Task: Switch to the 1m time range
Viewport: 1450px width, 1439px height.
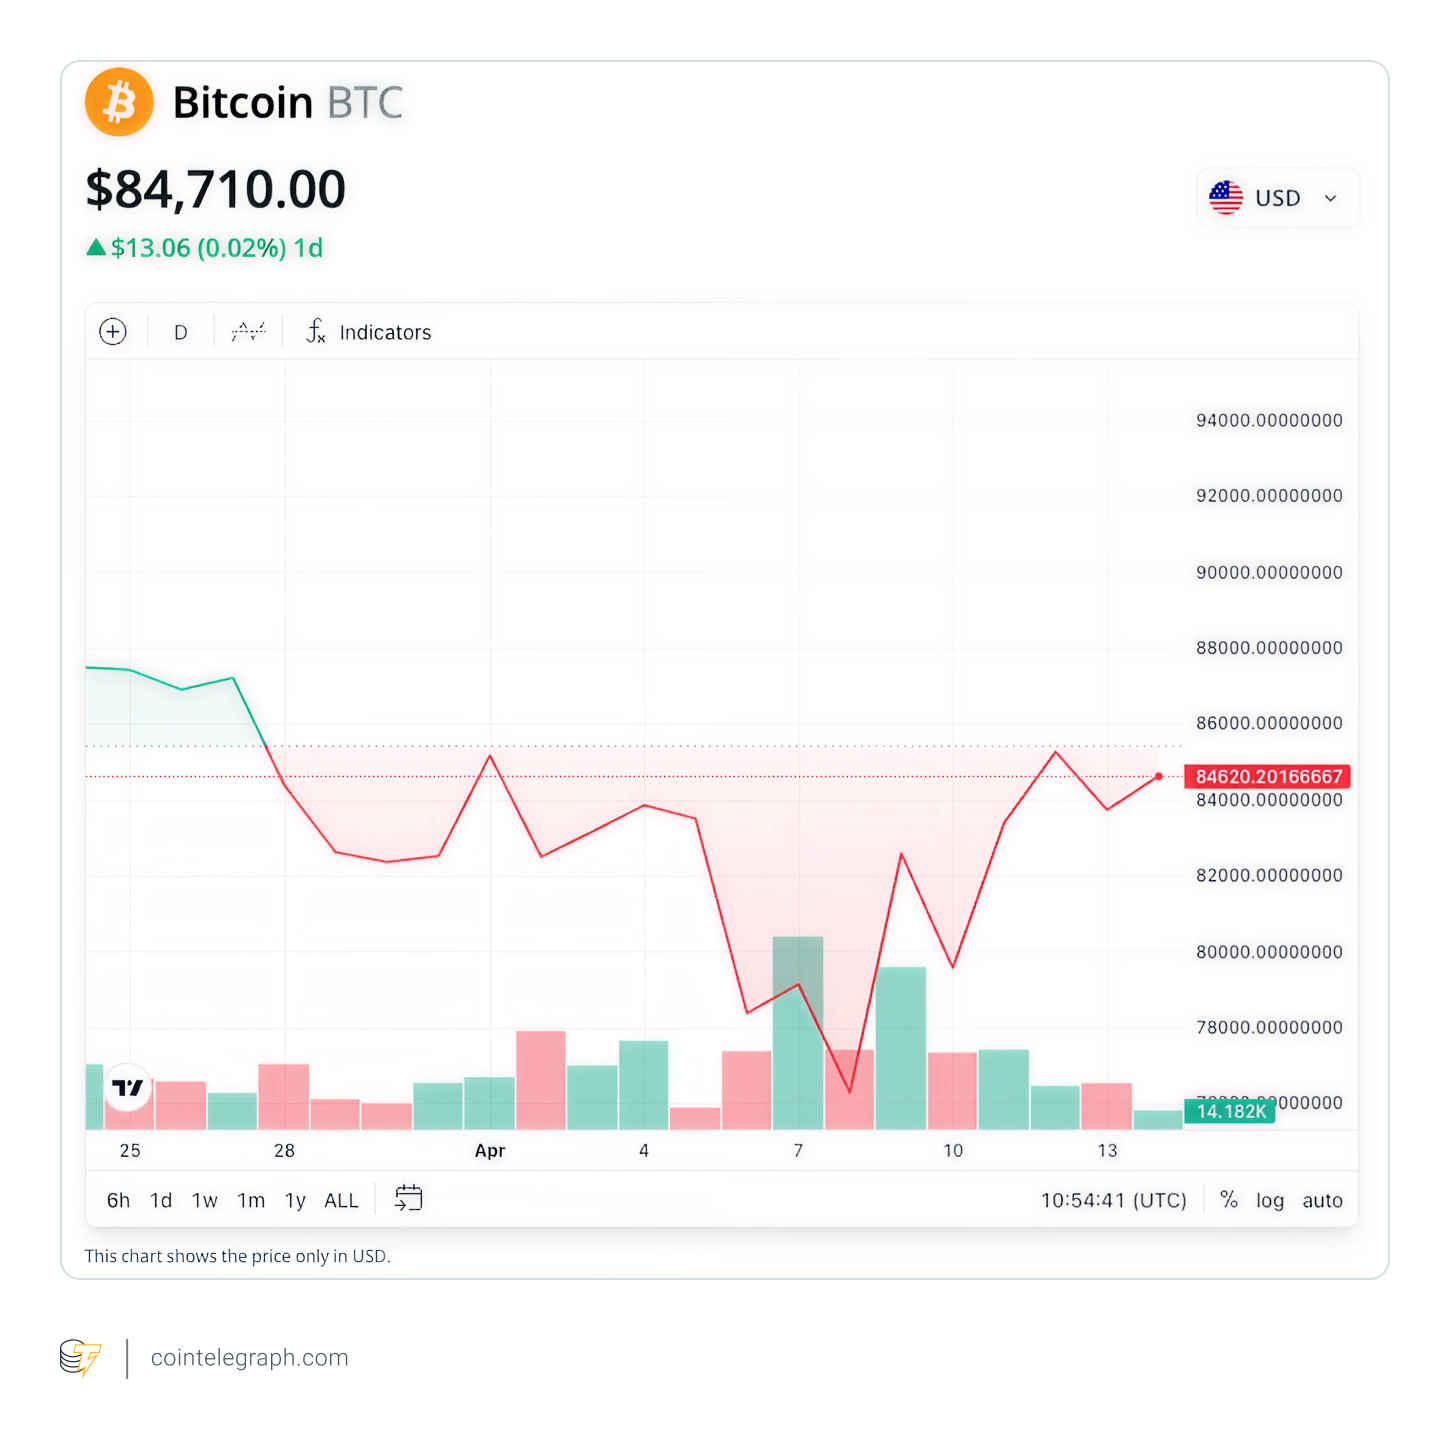Action: [x=251, y=1200]
